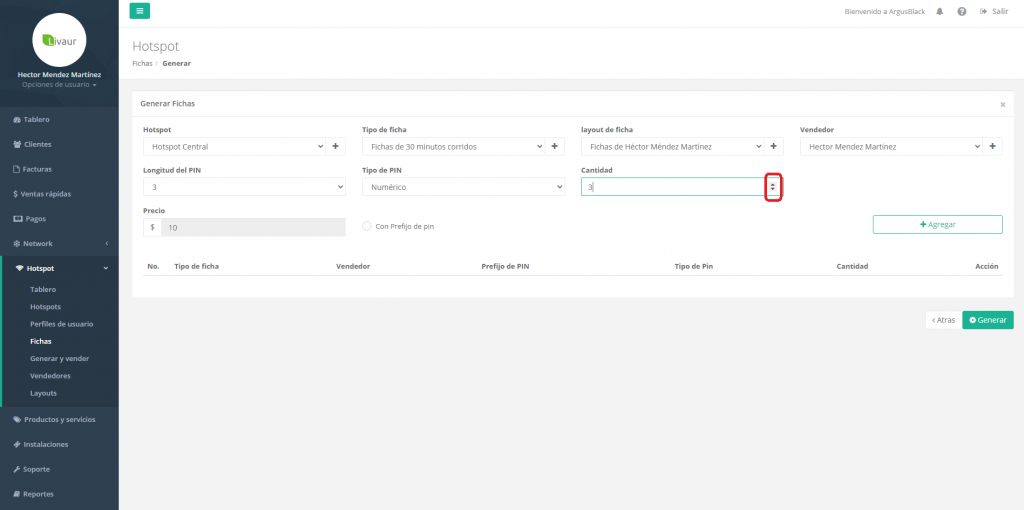
Task: Open the layout de ficha dropdown
Action: (673, 147)
